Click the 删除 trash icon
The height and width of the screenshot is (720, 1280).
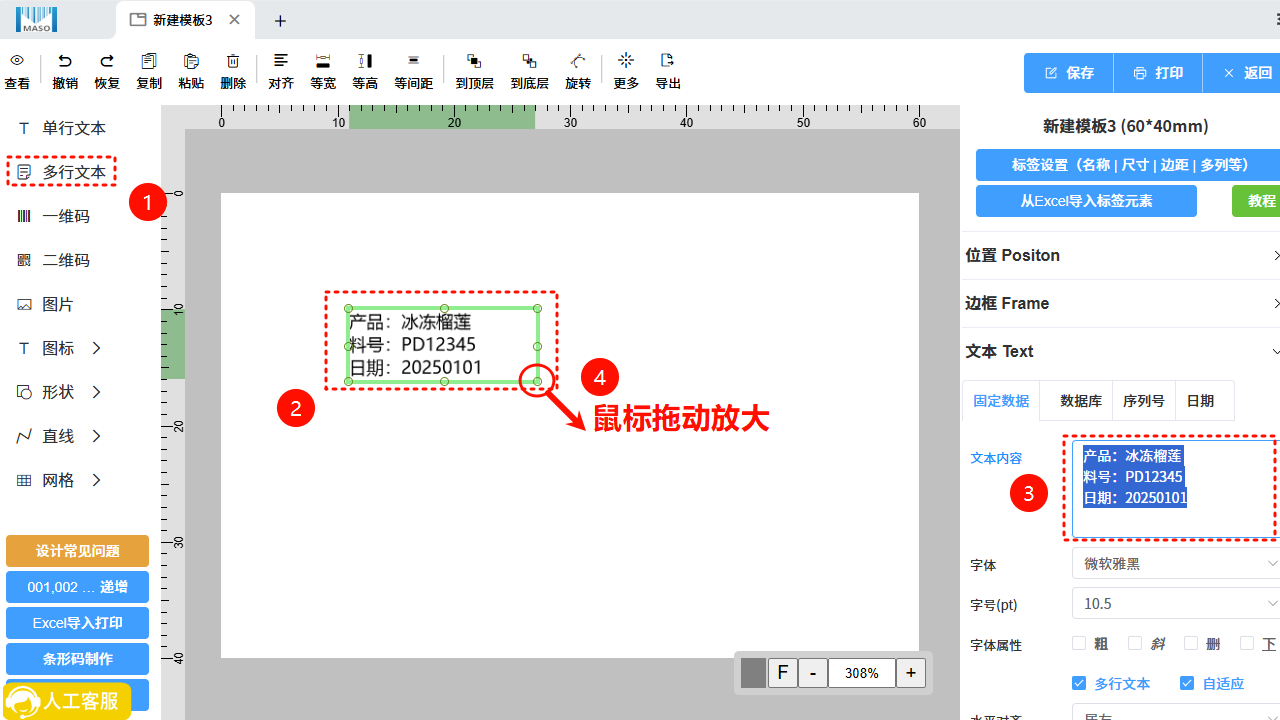[x=233, y=61]
